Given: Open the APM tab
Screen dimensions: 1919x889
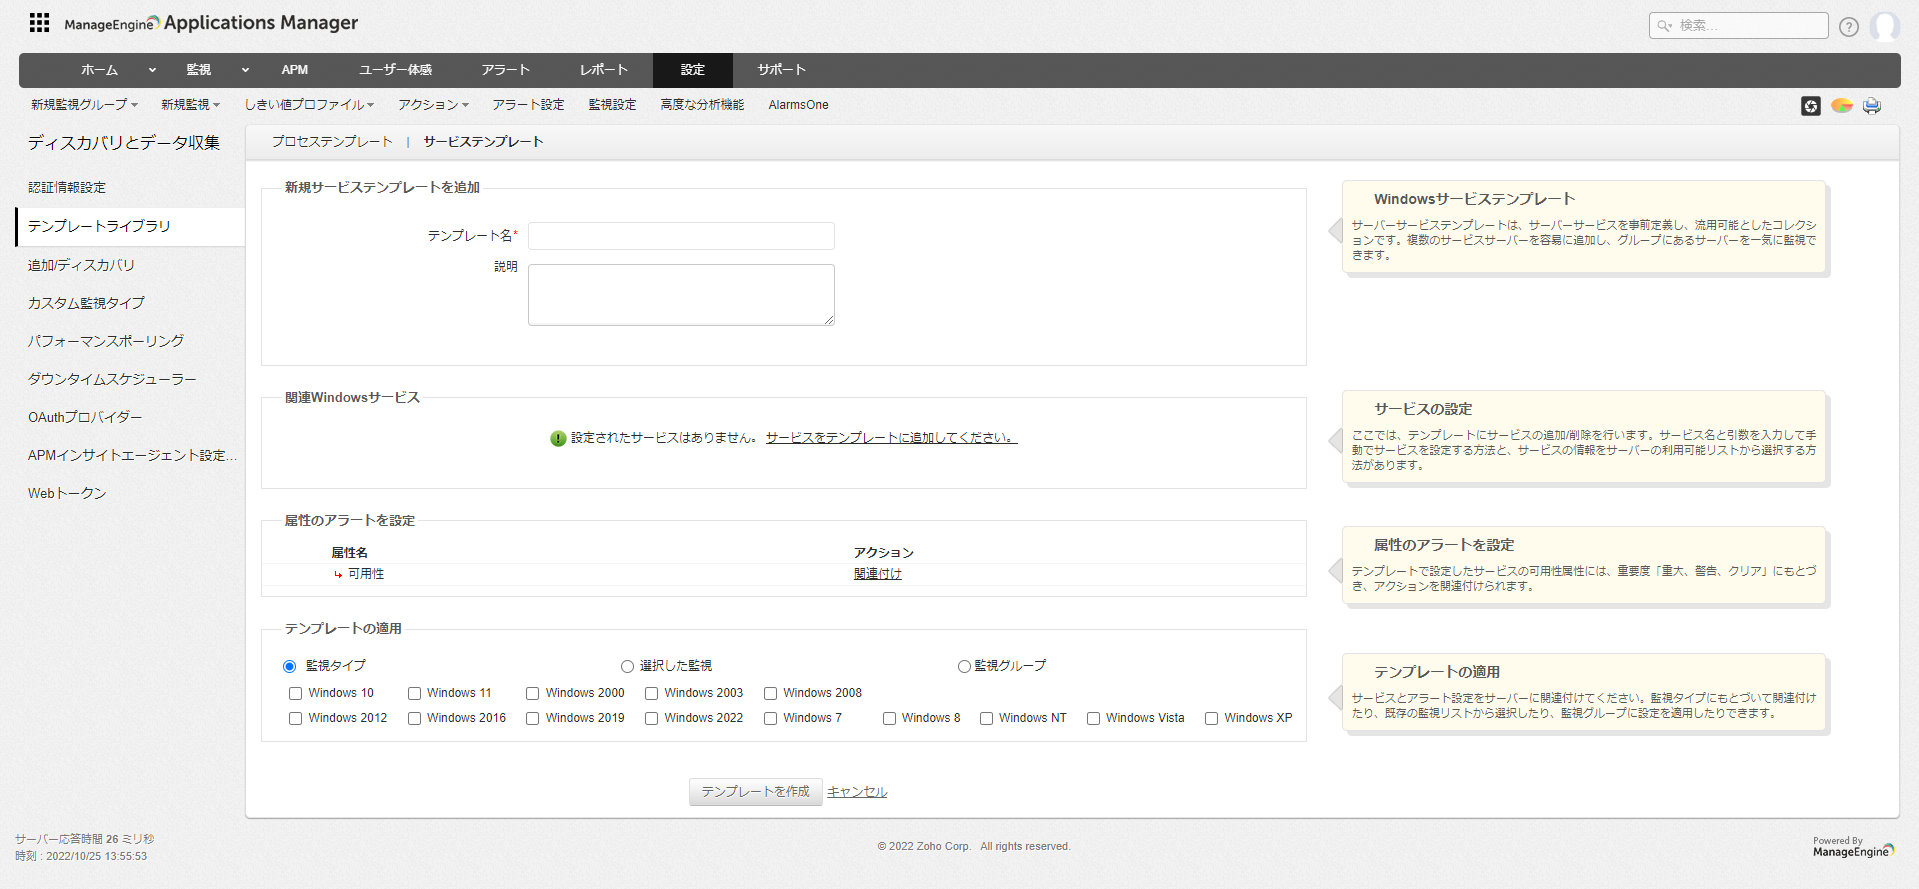Looking at the screenshot, I should pyautogui.click(x=294, y=70).
